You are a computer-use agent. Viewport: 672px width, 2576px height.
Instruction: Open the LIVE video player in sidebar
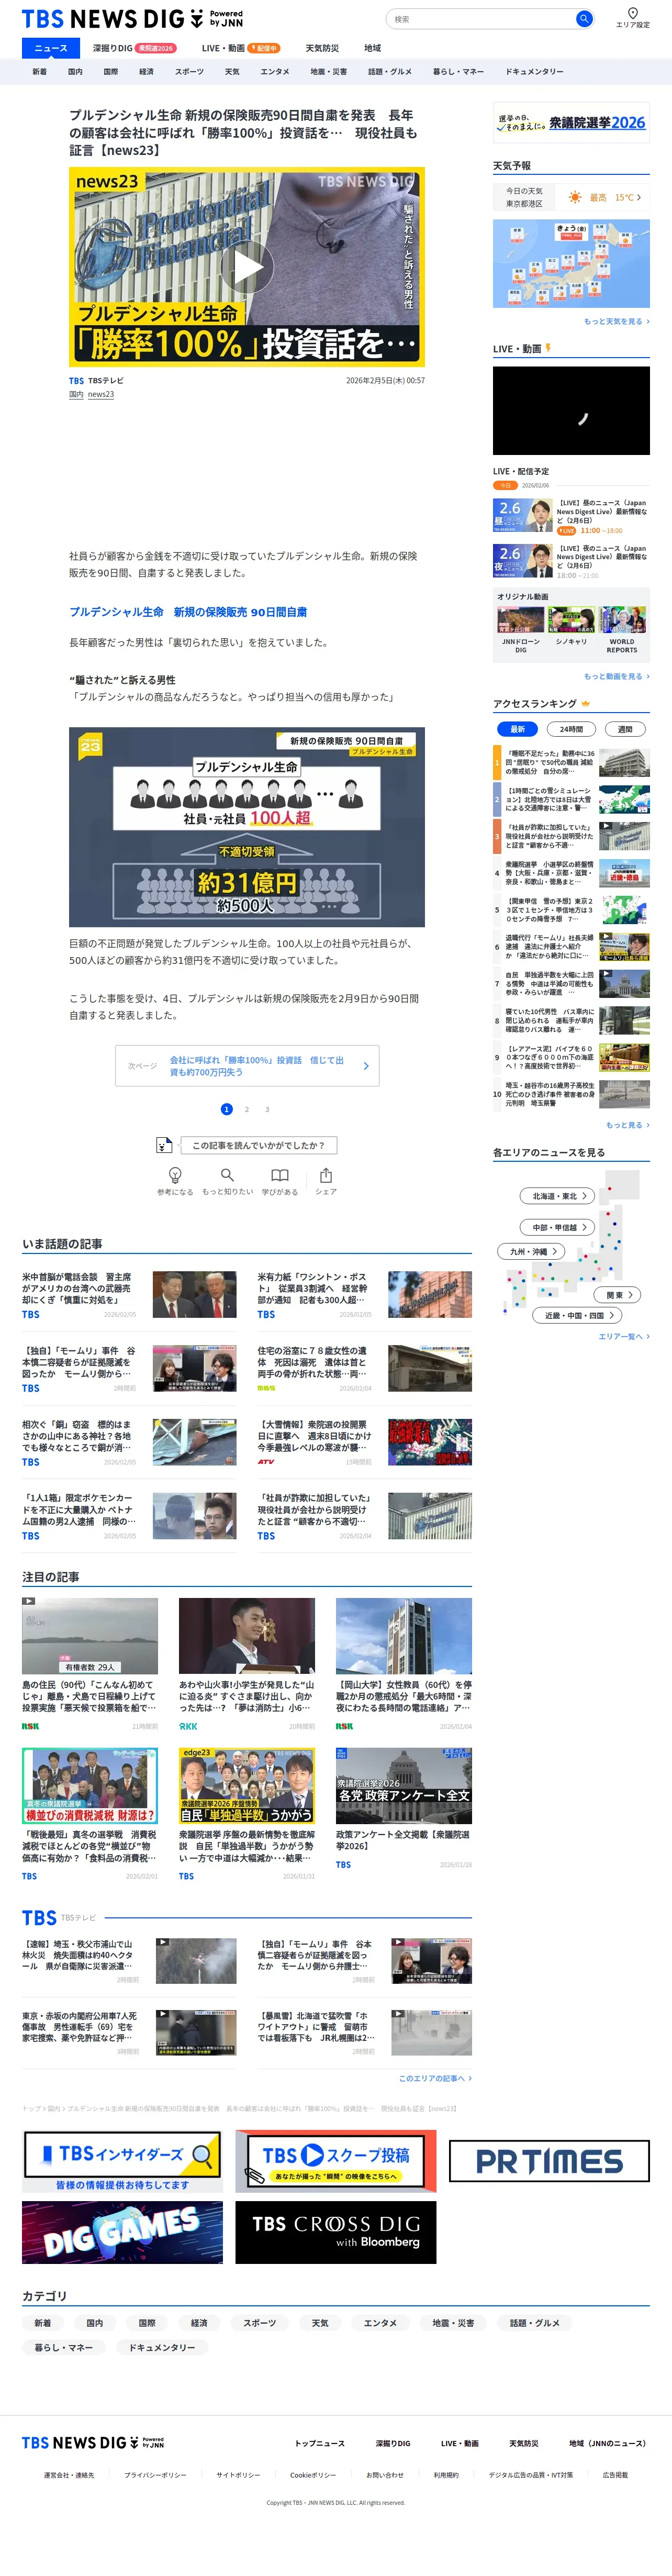571,411
